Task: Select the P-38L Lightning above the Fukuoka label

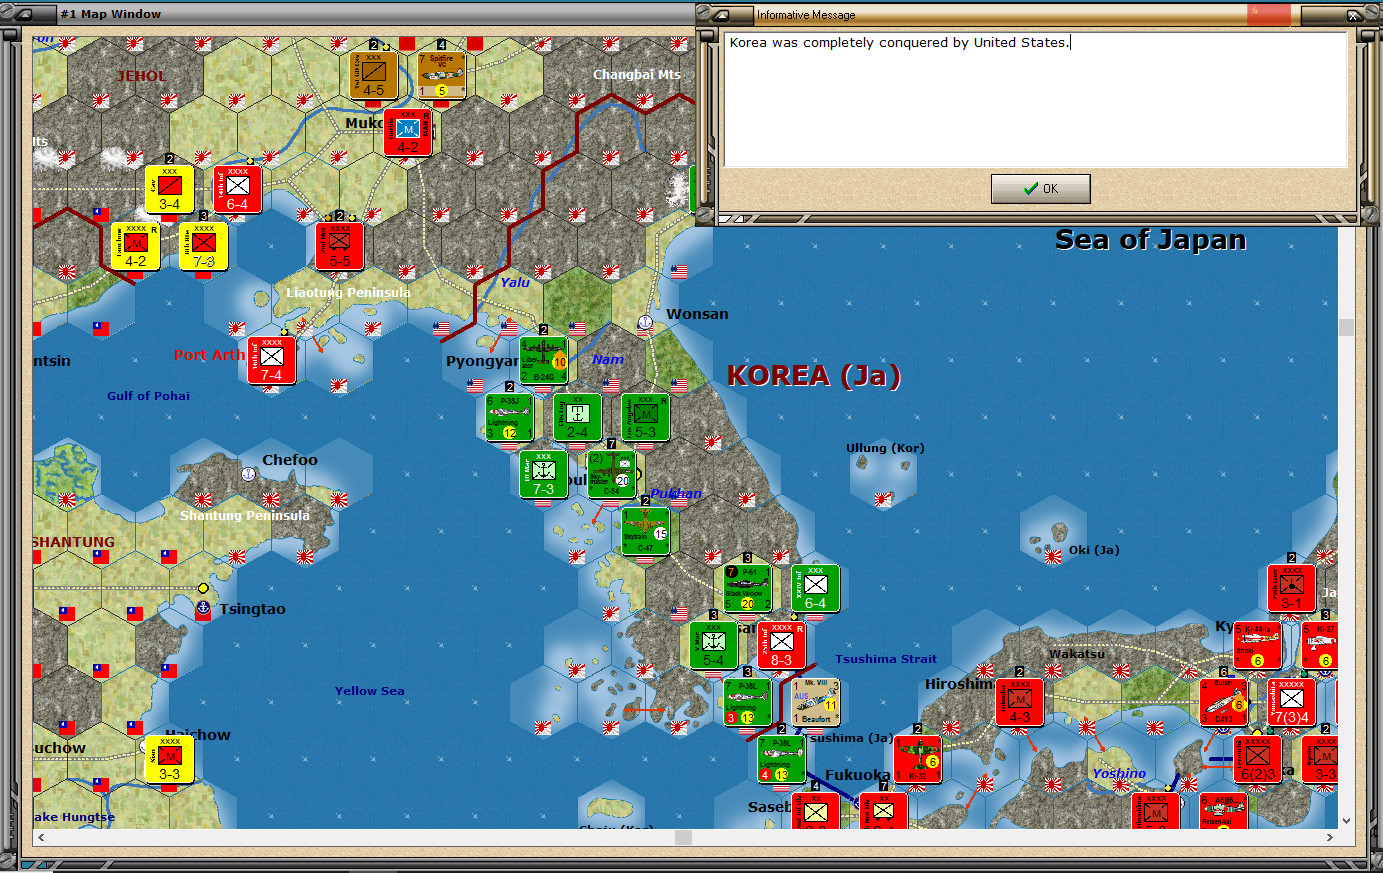Action: click(782, 759)
